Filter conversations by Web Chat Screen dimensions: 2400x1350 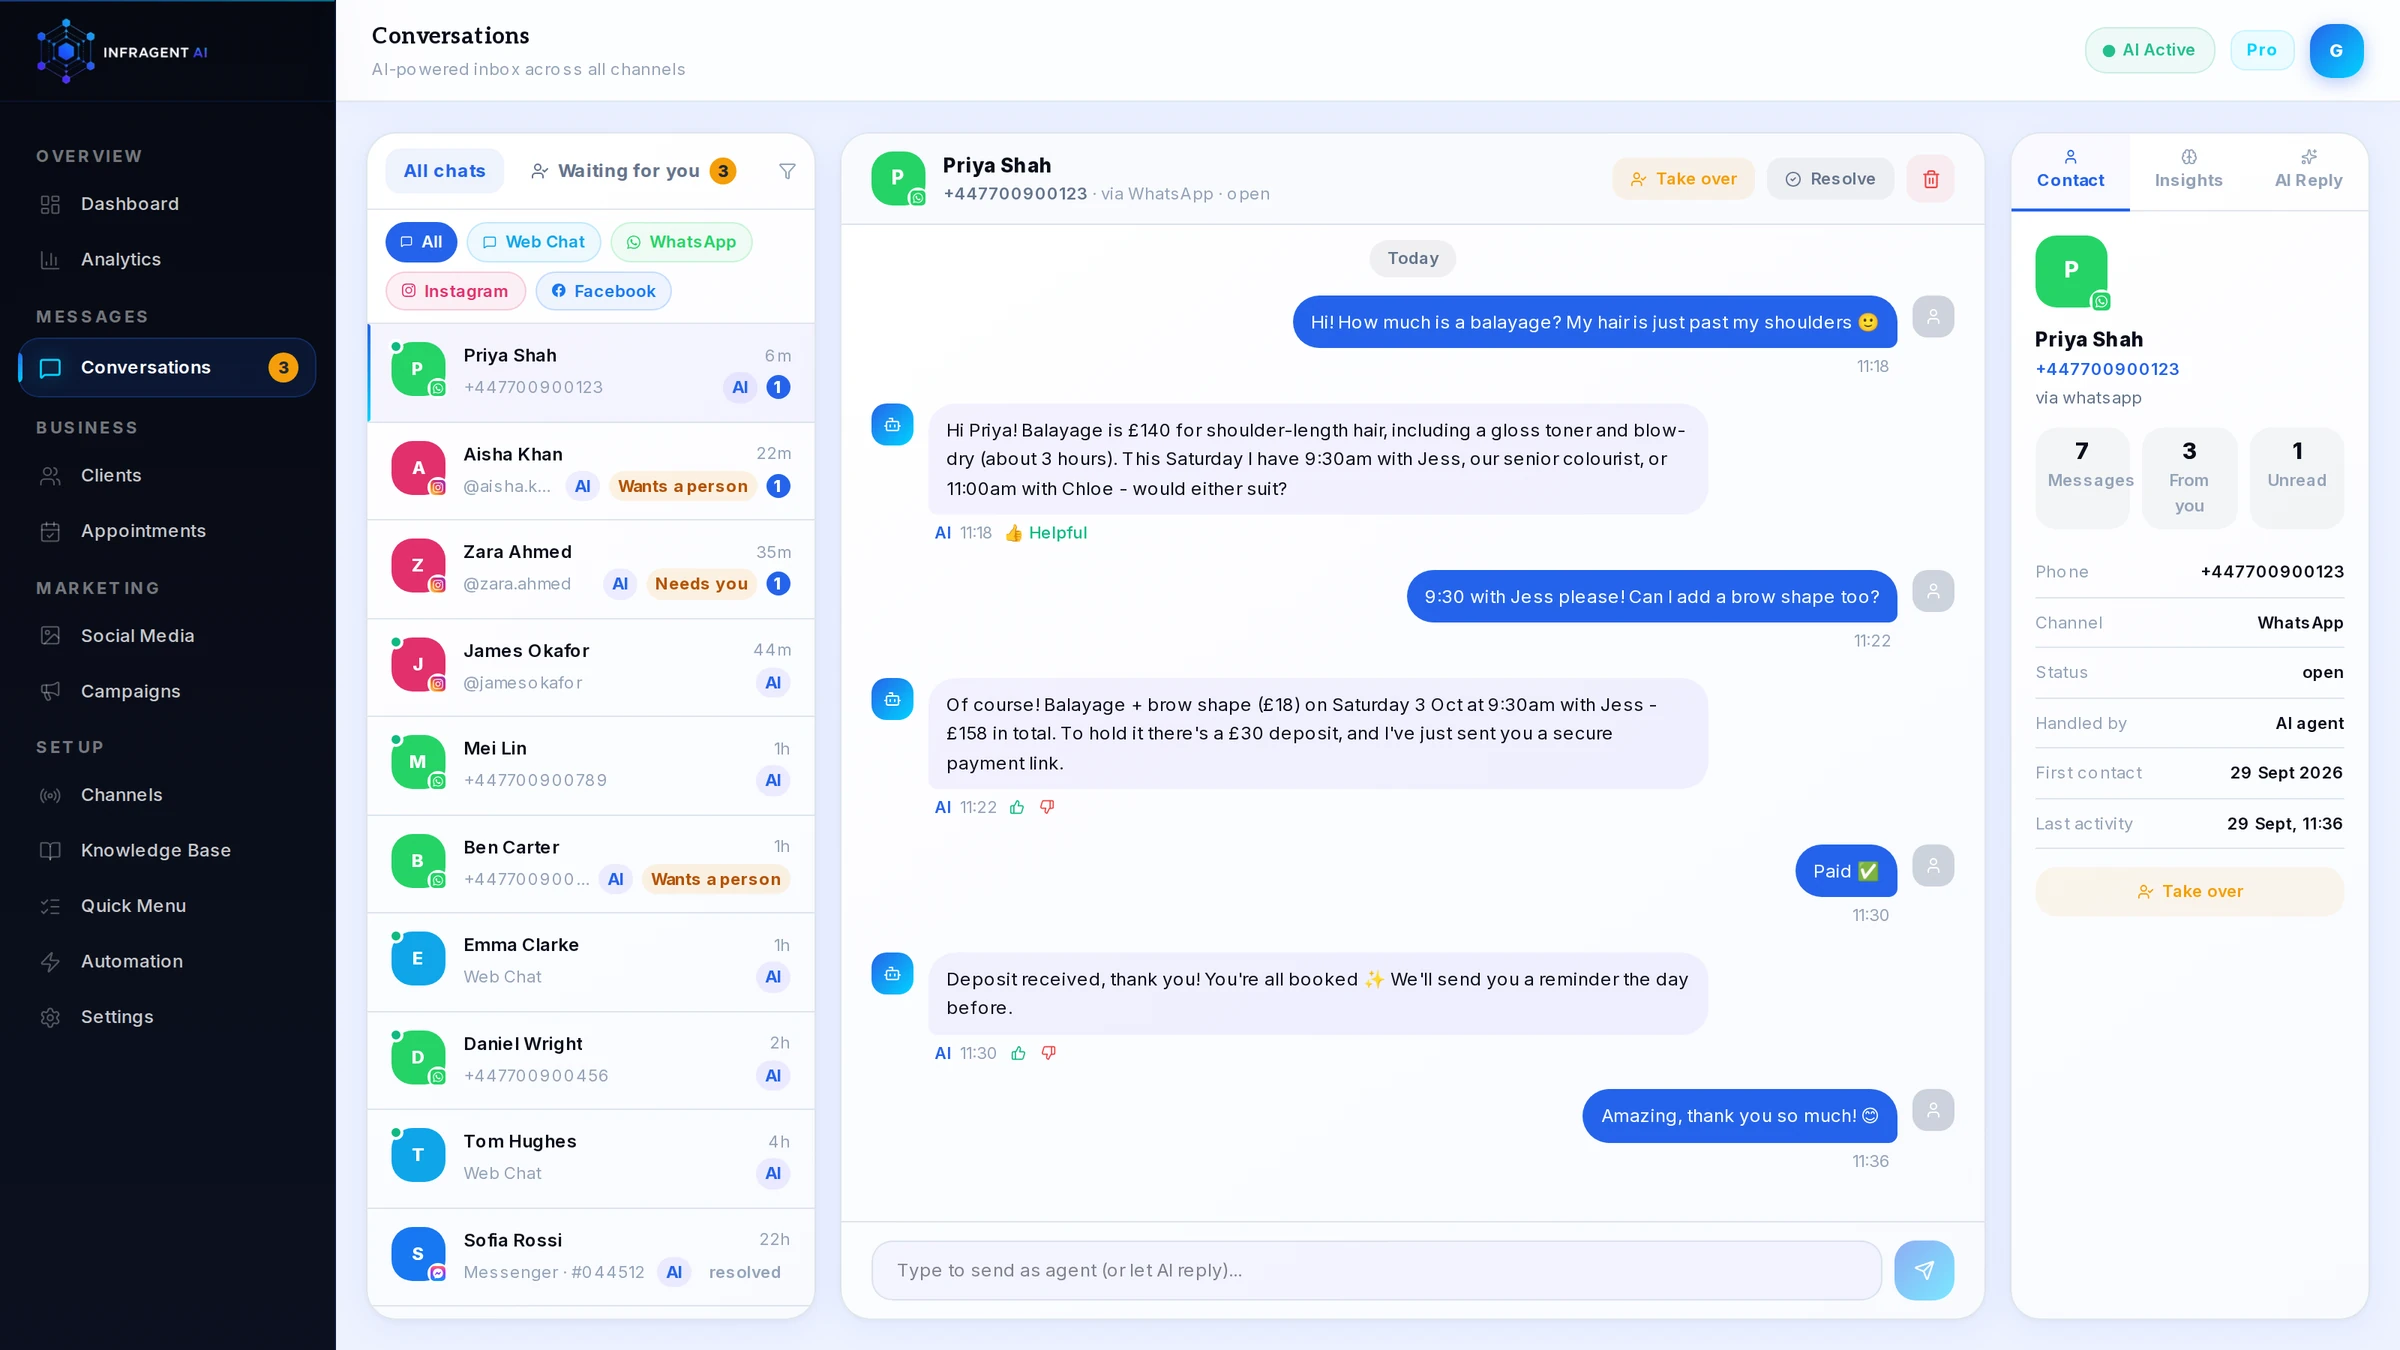click(x=533, y=242)
